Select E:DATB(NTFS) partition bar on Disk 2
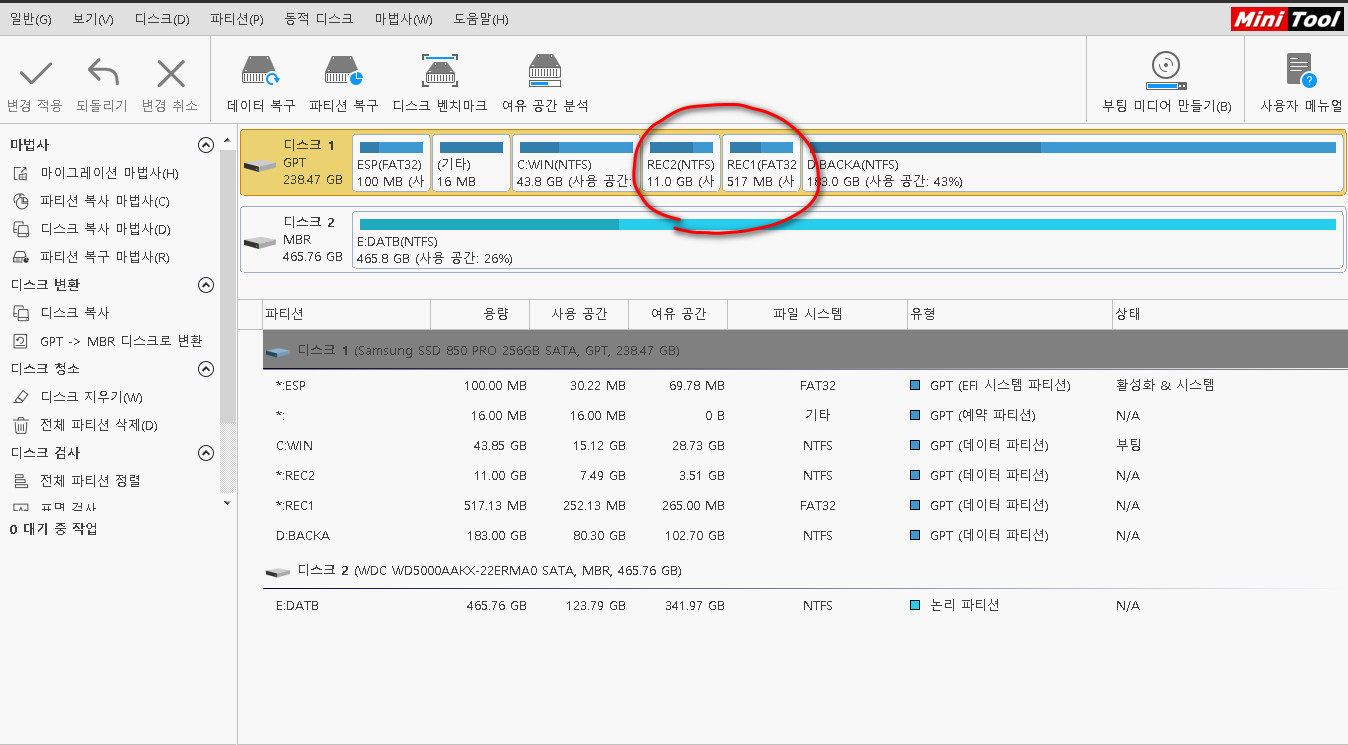Viewport: 1348px width, 745px height. click(848, 241)
